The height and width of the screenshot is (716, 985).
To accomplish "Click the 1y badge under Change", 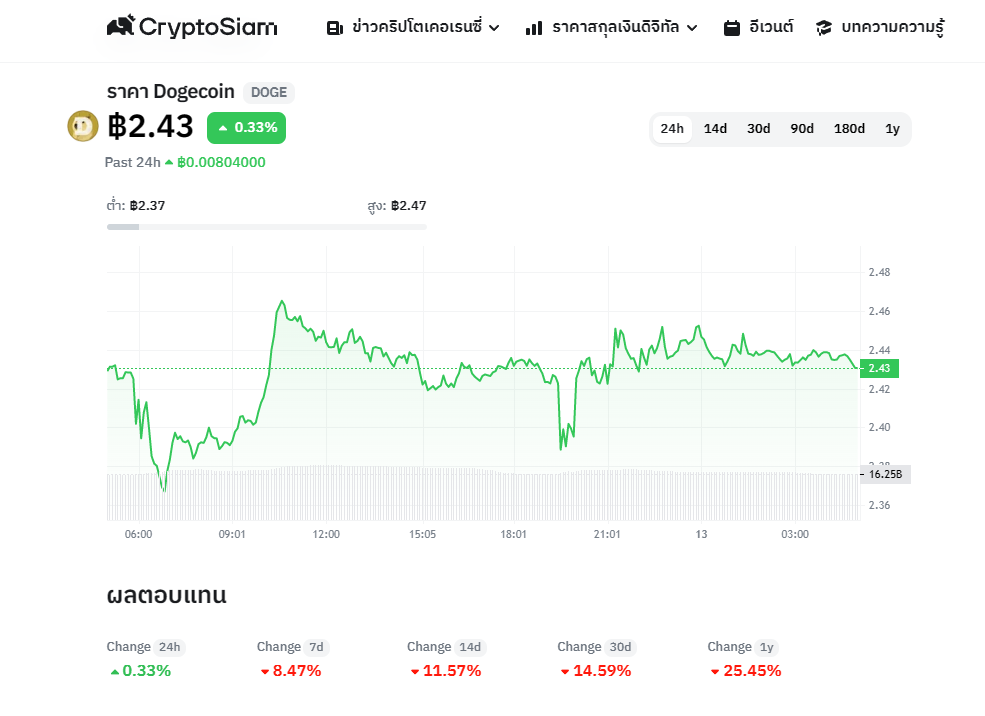I will point(766,648).
